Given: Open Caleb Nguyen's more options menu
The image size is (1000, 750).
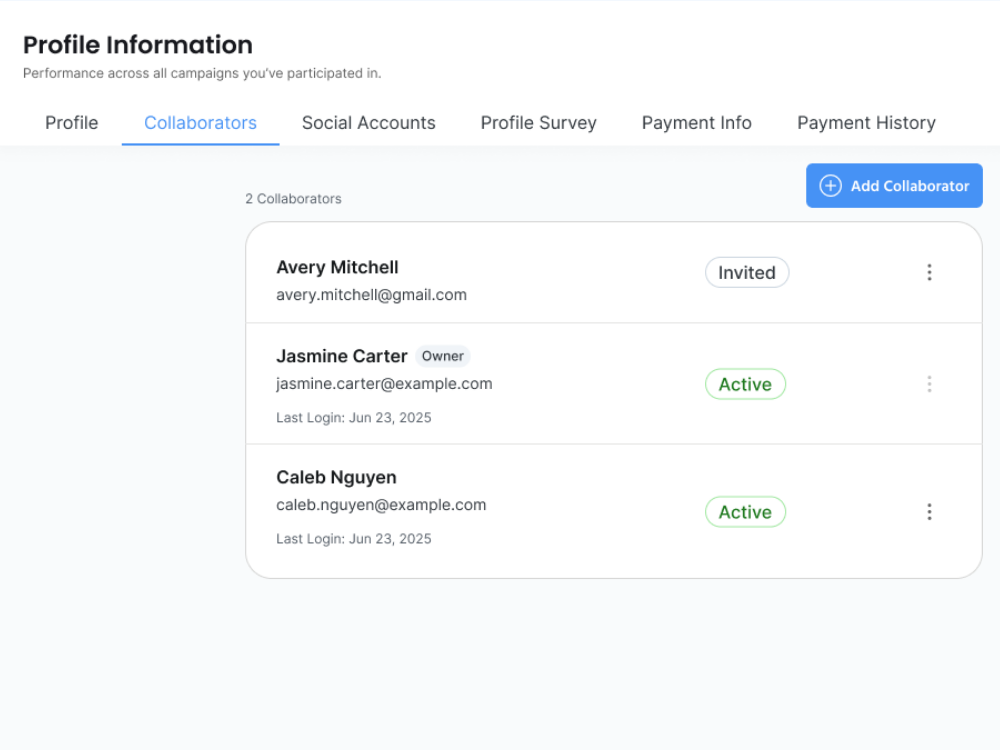Looking at the screenshot, I should (929, 512).
